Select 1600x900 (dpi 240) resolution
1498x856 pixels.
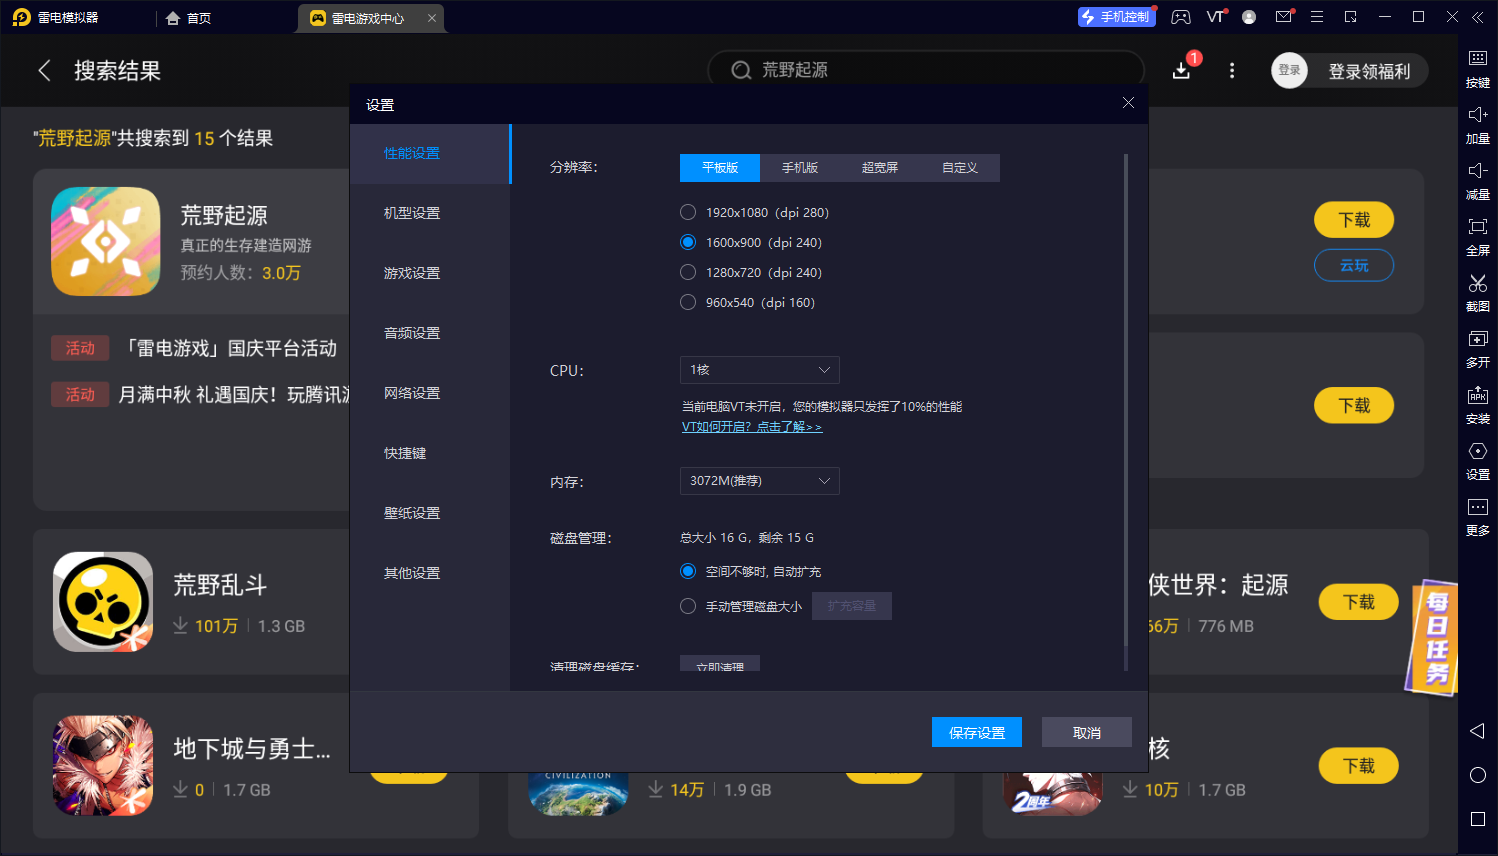click(688, 242)
